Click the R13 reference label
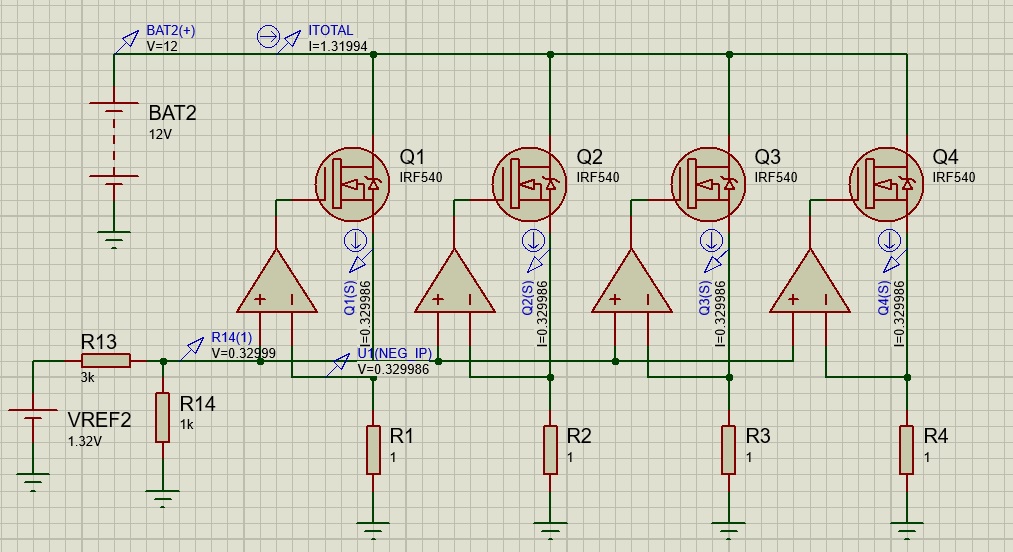The height and width of the screenshot is (552, 1013). pyautogui.click(x=99, y=342)
